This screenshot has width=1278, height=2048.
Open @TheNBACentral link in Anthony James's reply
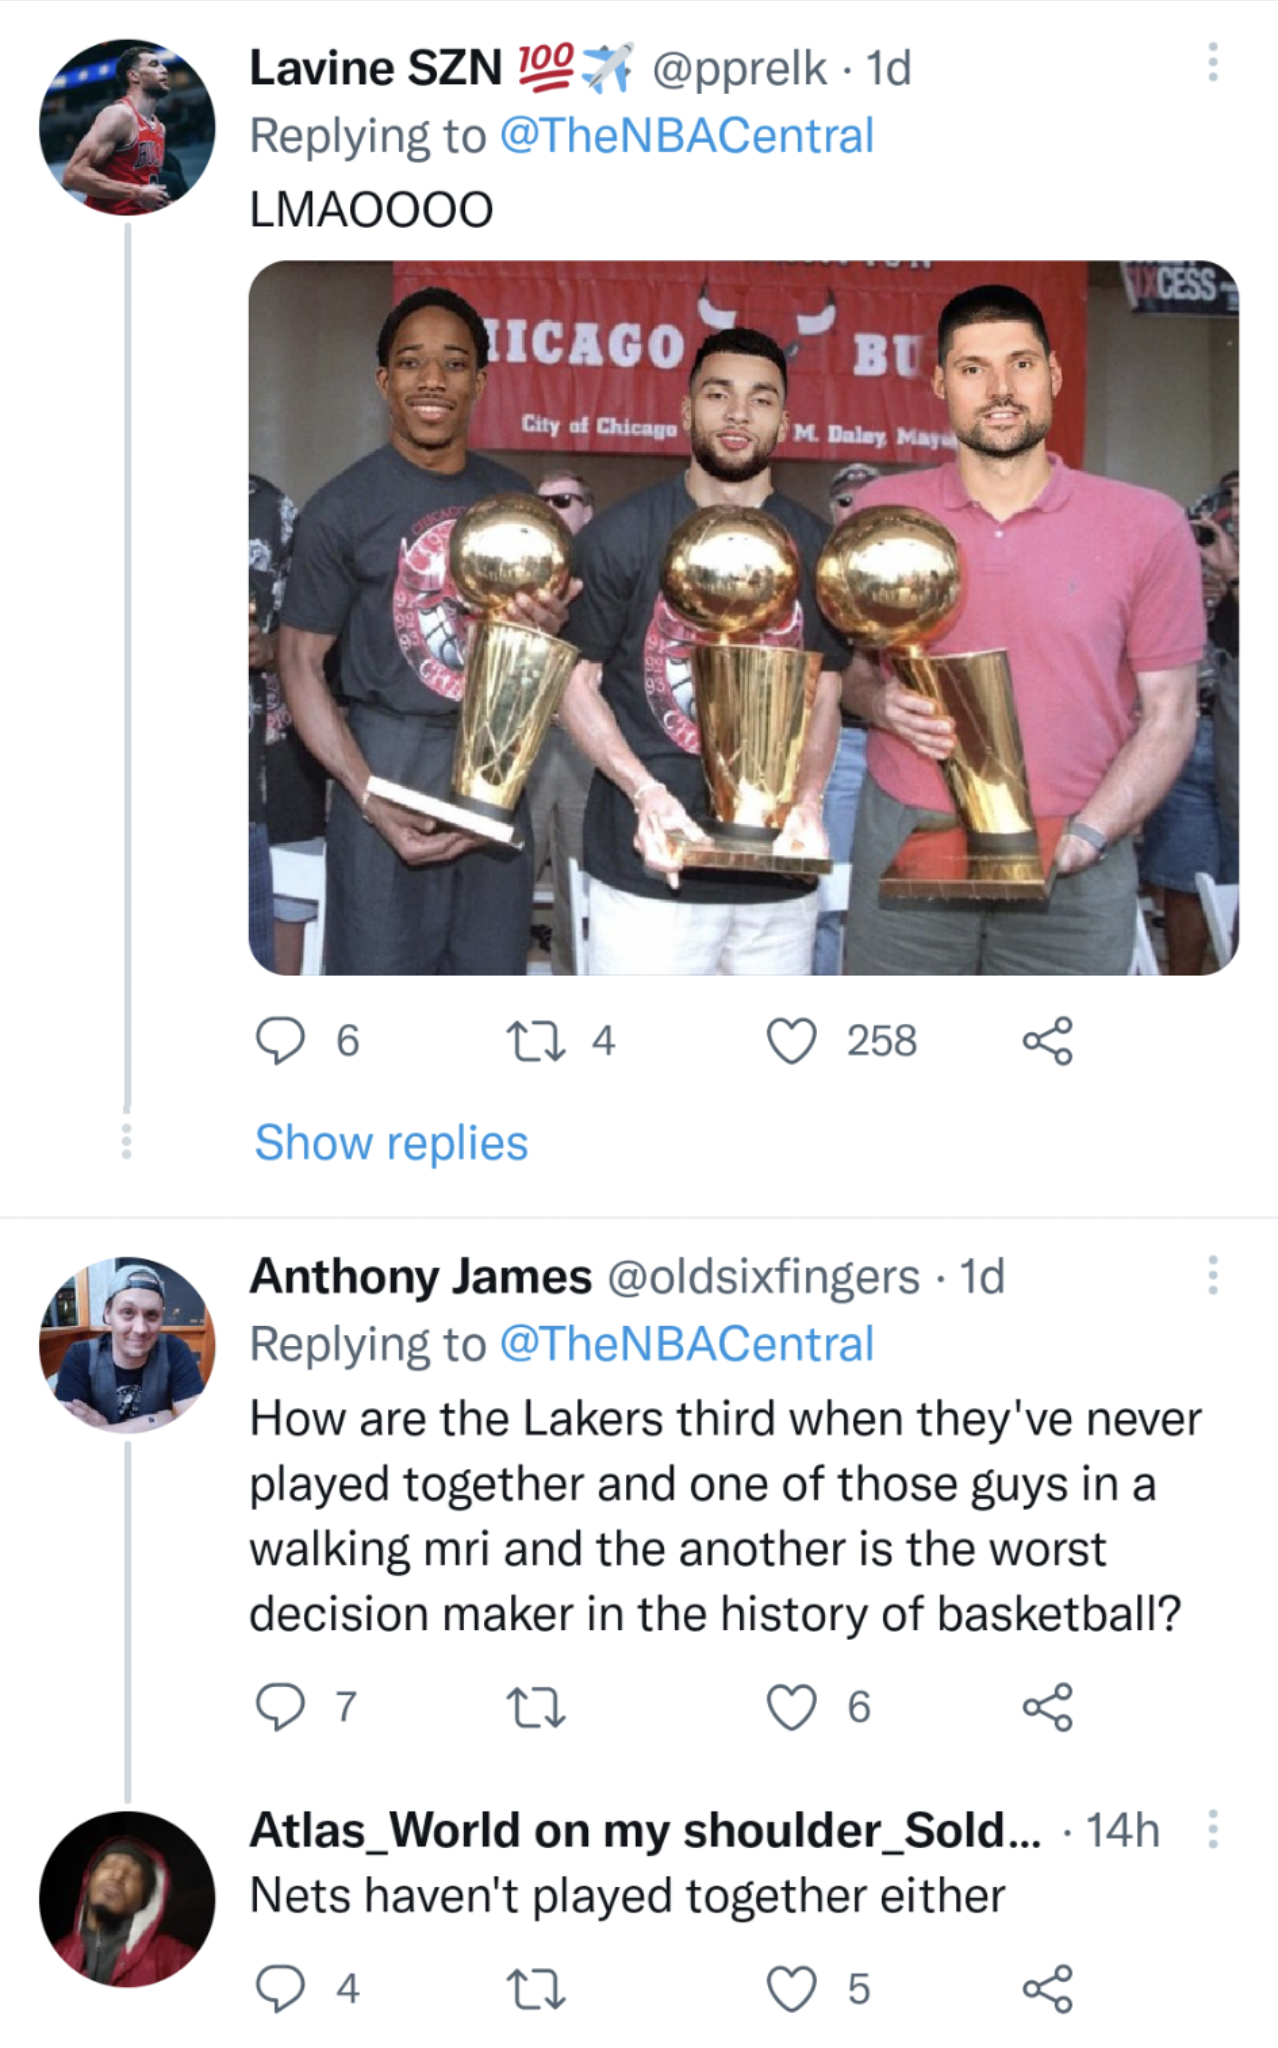(x=686, y=1344)
